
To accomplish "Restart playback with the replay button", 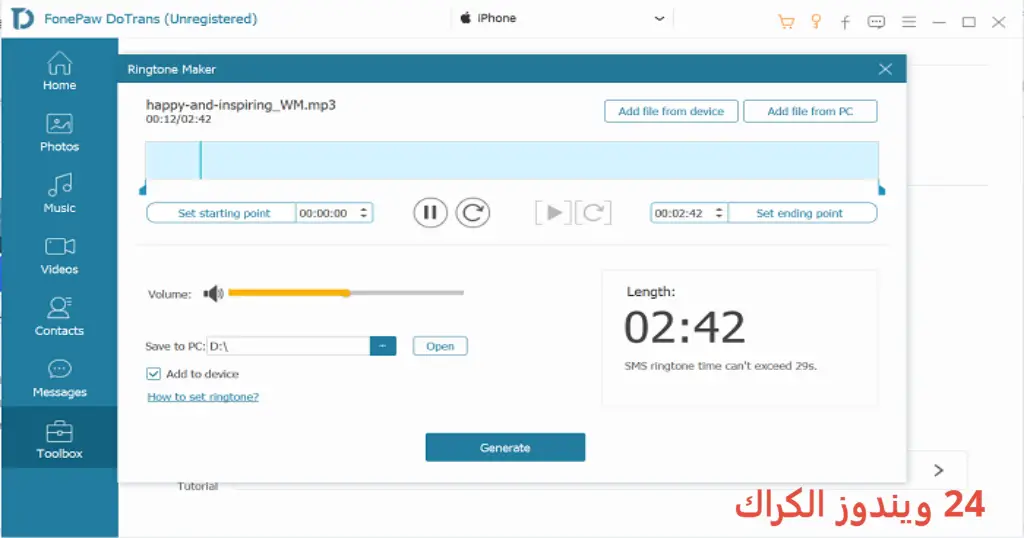I will [473, 212].
